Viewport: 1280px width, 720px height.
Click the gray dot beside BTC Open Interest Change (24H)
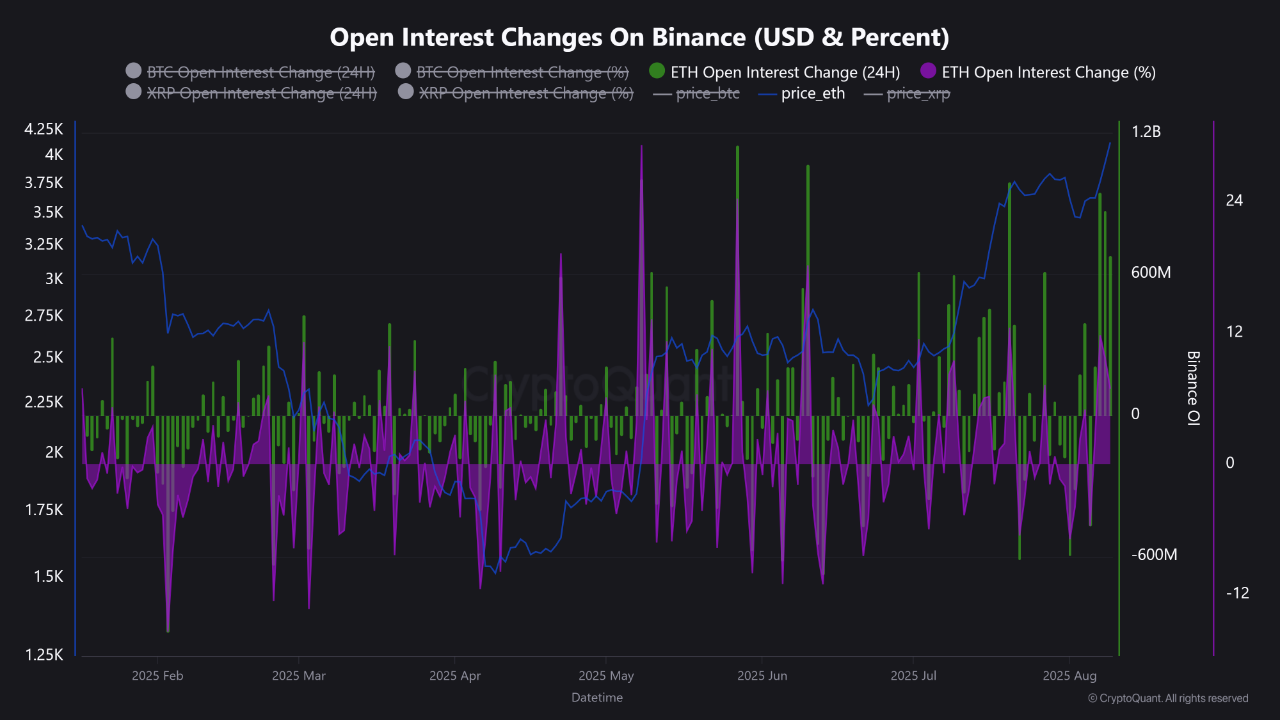tap(132, 72)
